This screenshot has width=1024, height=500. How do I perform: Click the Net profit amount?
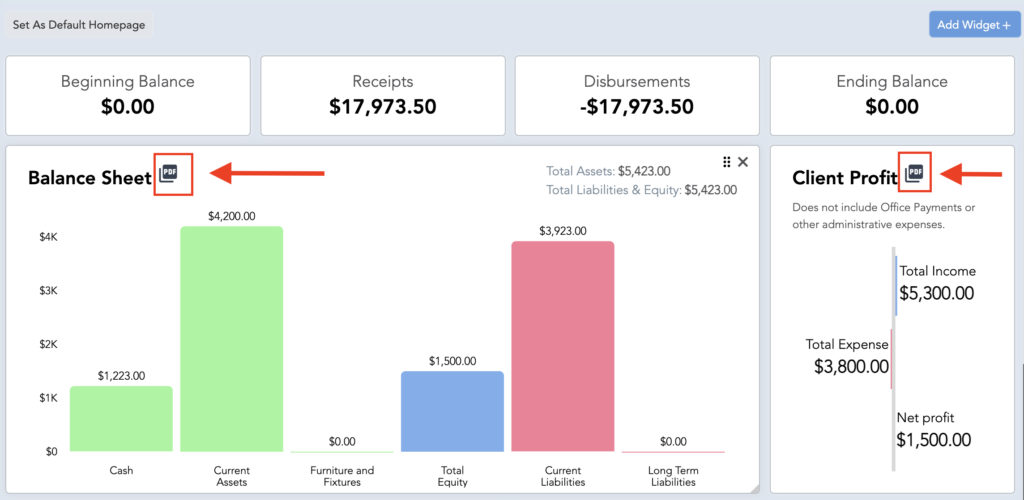point(933,440)
